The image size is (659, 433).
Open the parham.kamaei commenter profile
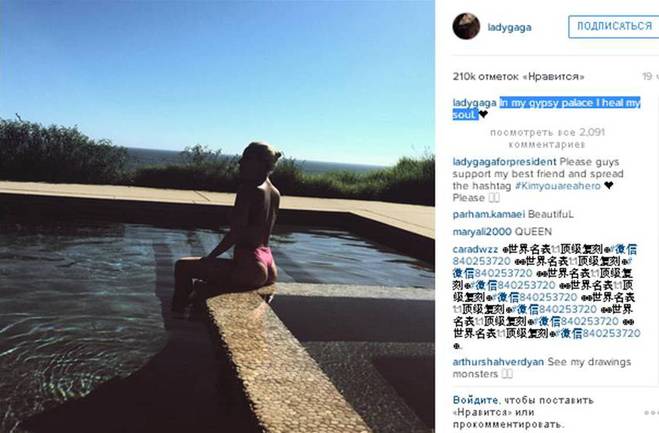coord(489,214)
